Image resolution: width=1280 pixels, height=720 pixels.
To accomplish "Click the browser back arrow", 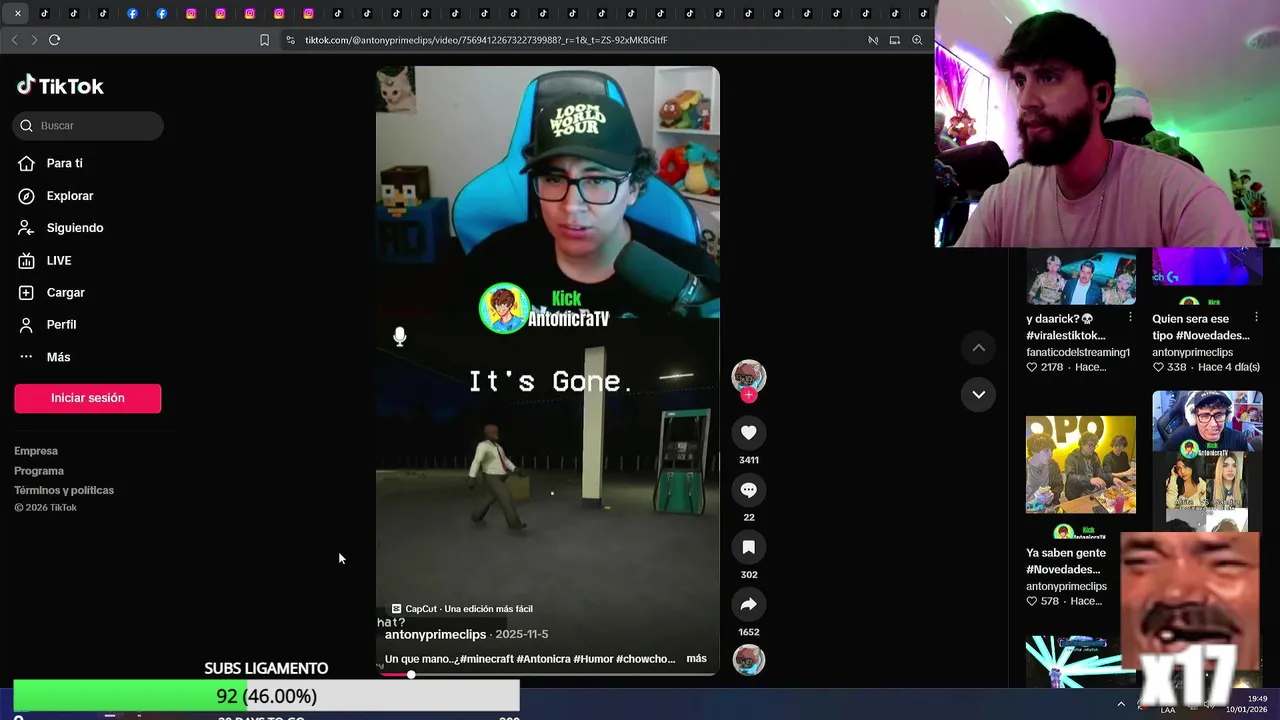I will point(14,40).
